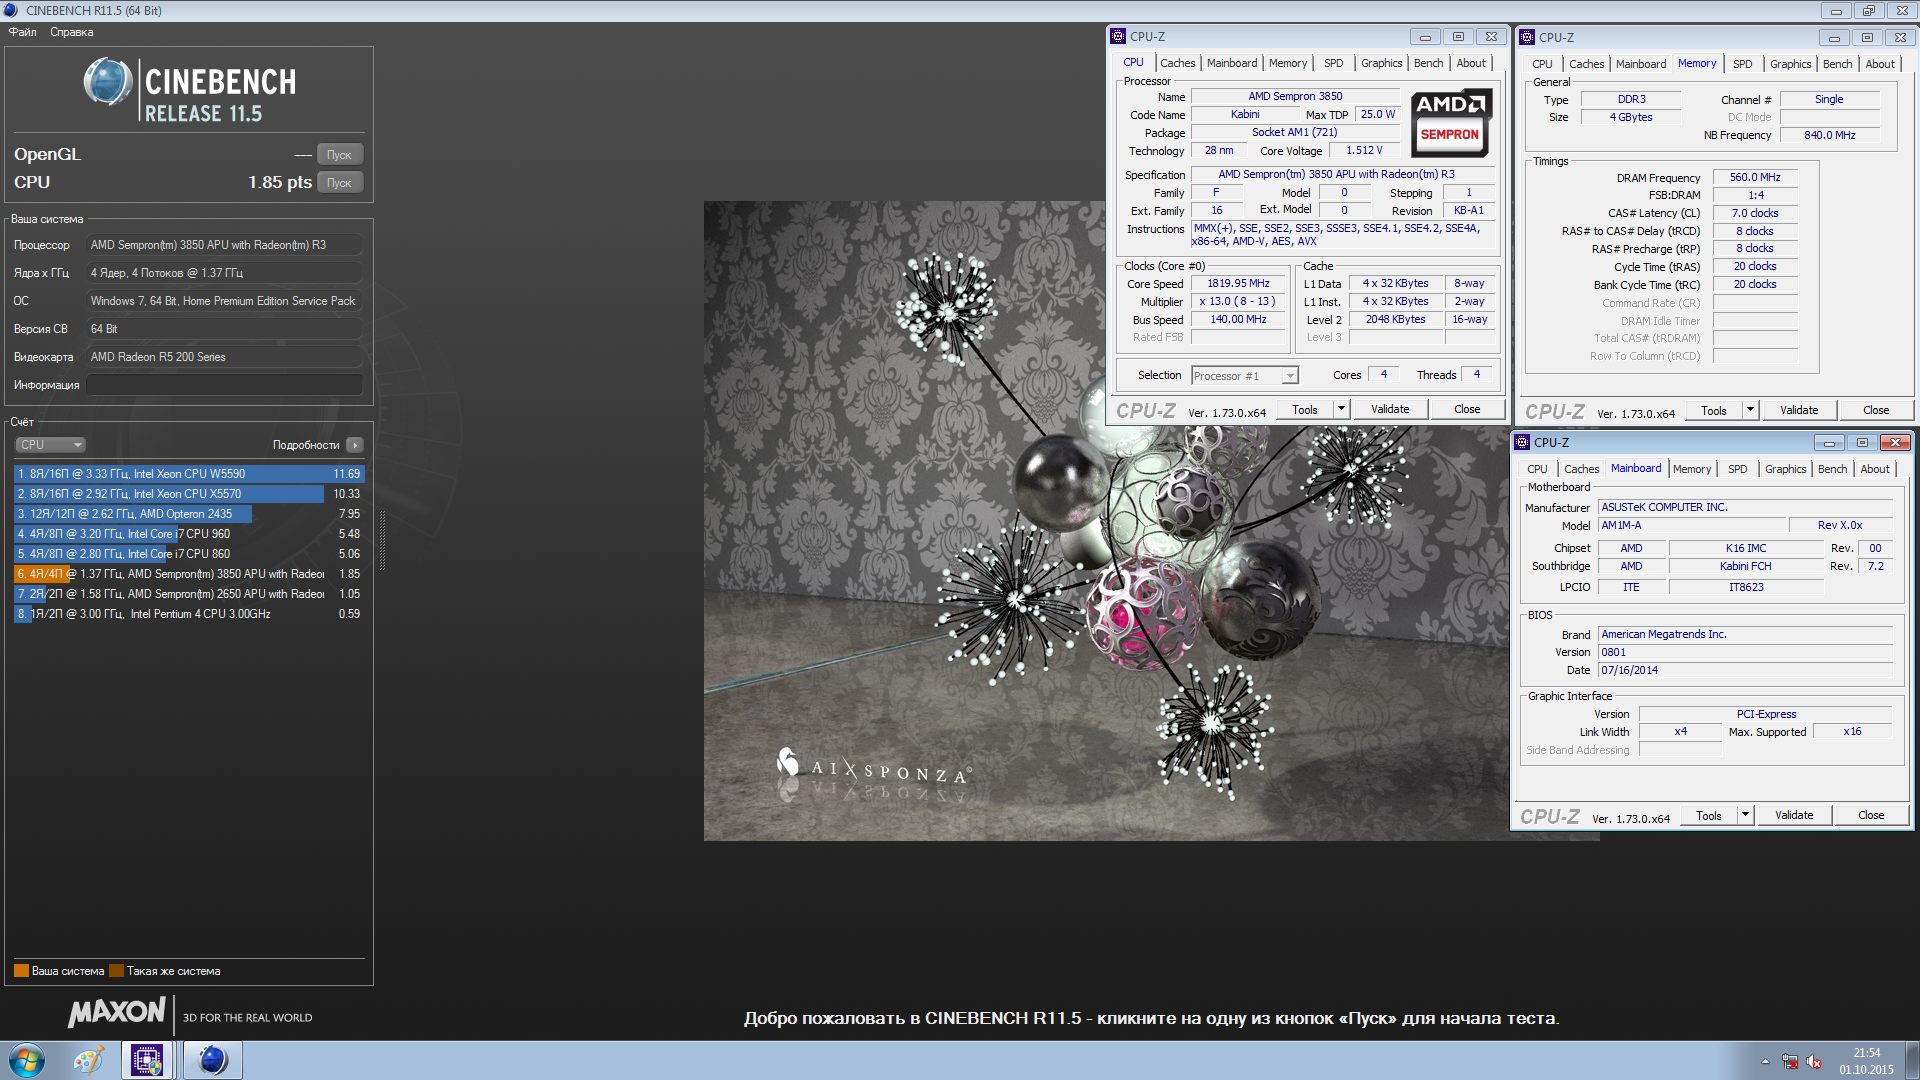Open the Файл menu
1920x1080 pixels.
click(x=23, y=32)
